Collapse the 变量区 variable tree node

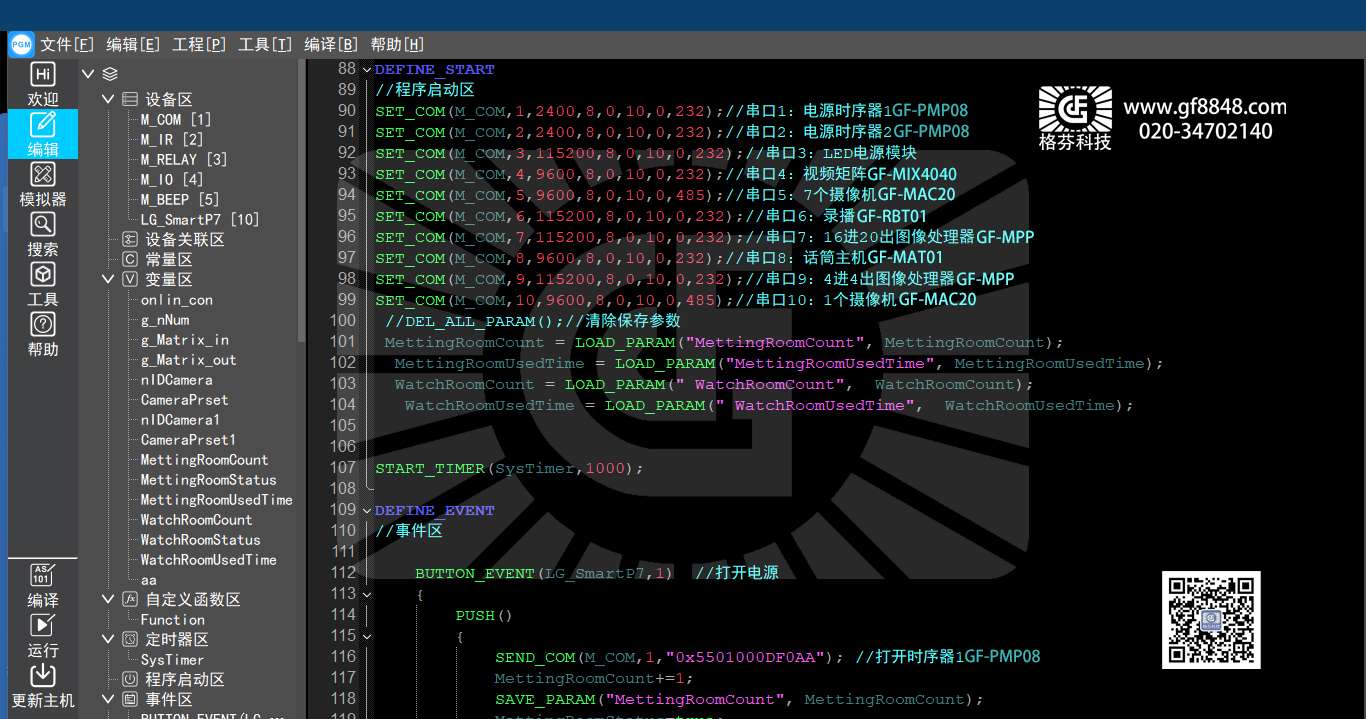click(109, 280)
